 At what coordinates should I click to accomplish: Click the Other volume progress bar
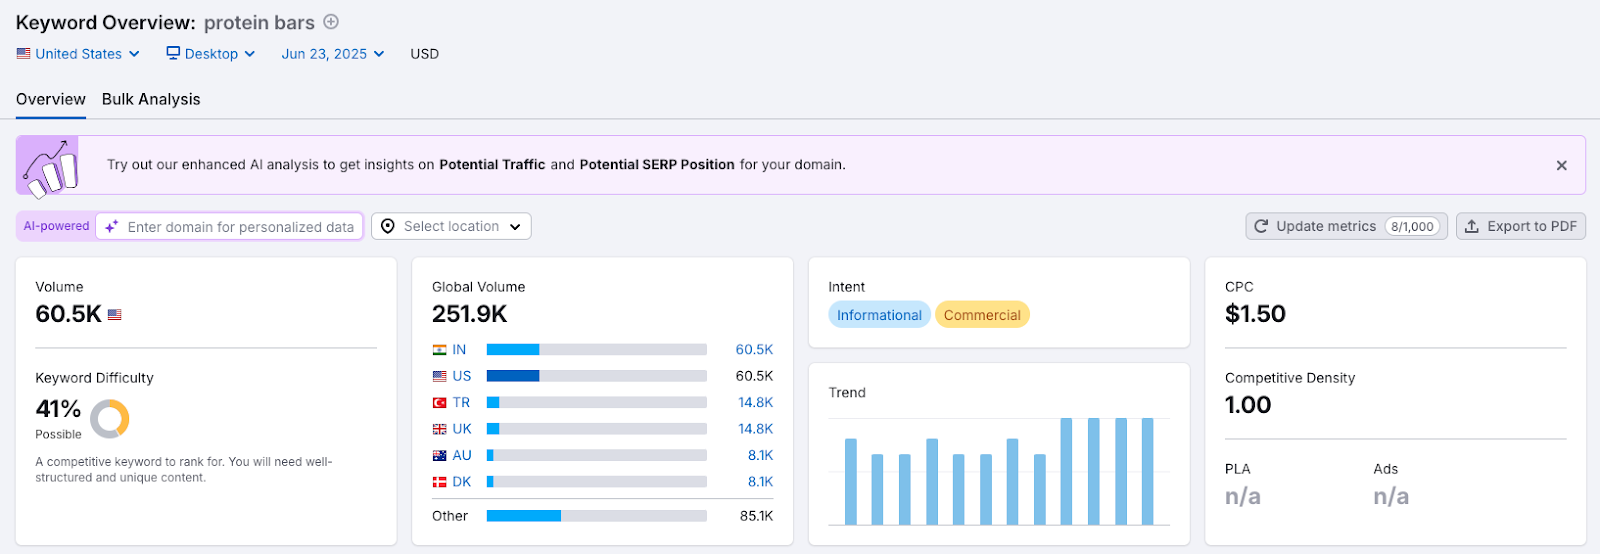[596, 516]
